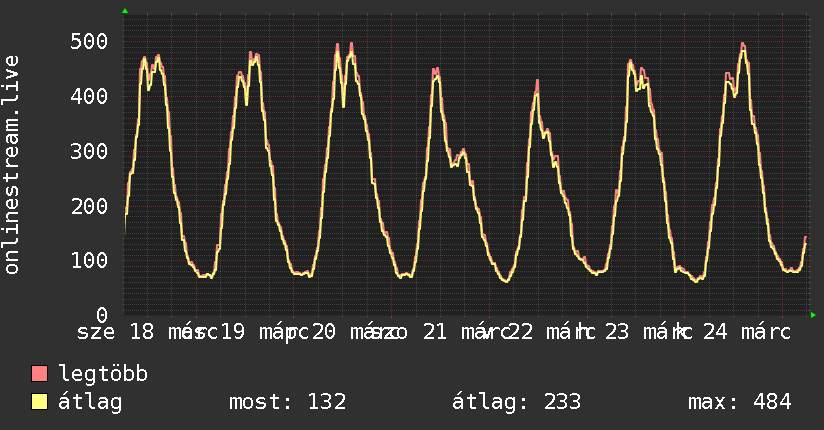
Task: Click the legtöbb legend label
Action: coord(103,374)
